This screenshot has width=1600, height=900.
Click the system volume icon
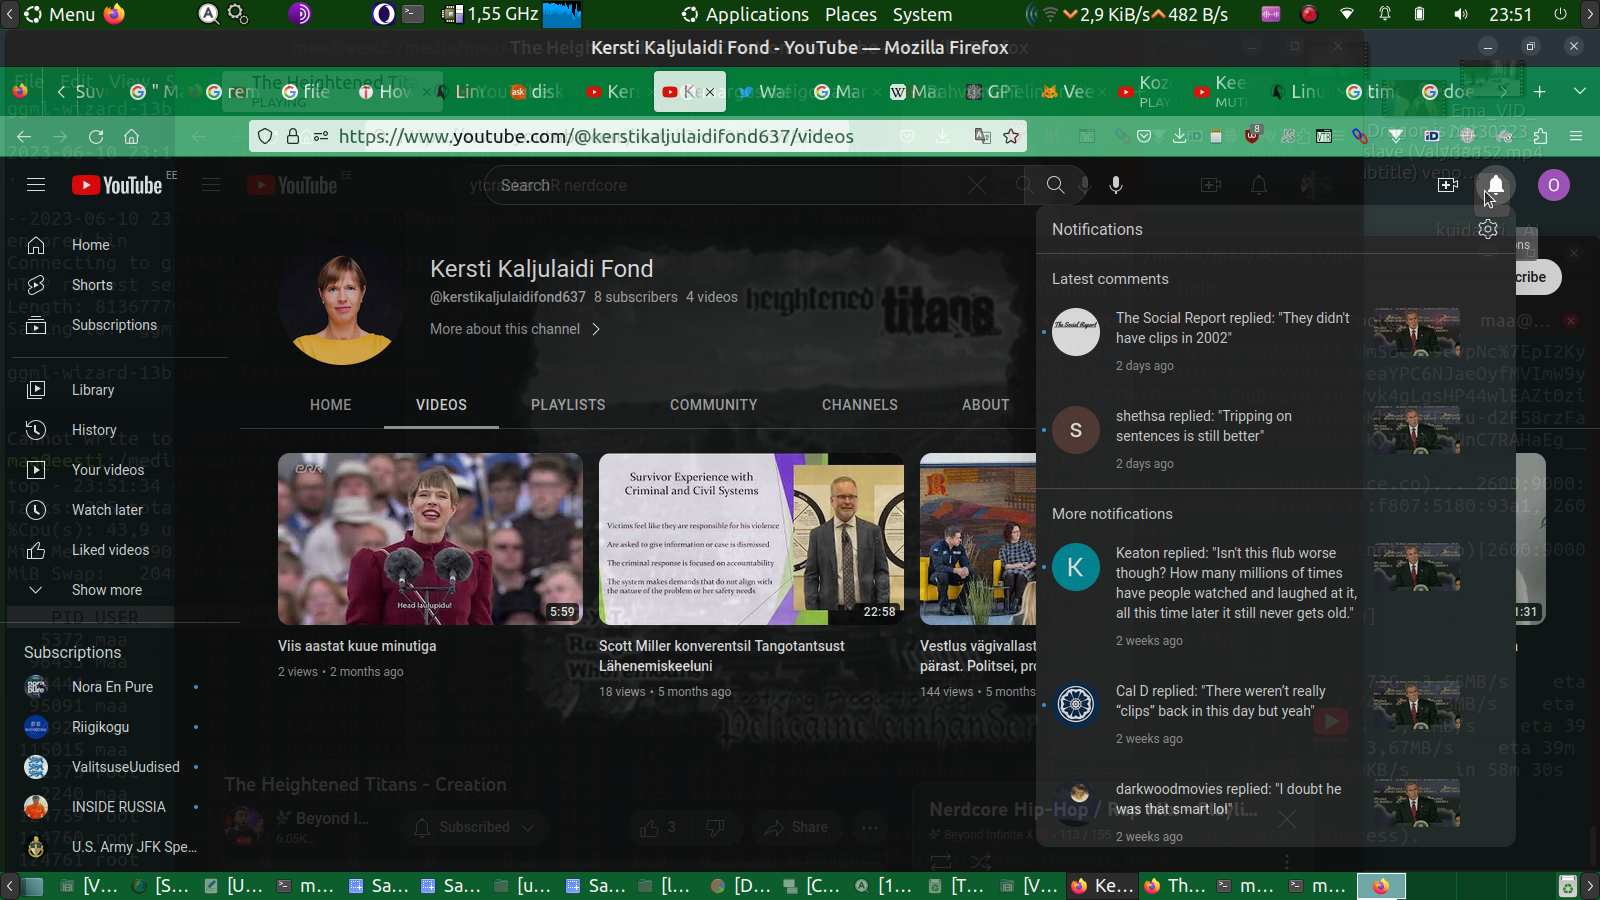point(1461,14)
